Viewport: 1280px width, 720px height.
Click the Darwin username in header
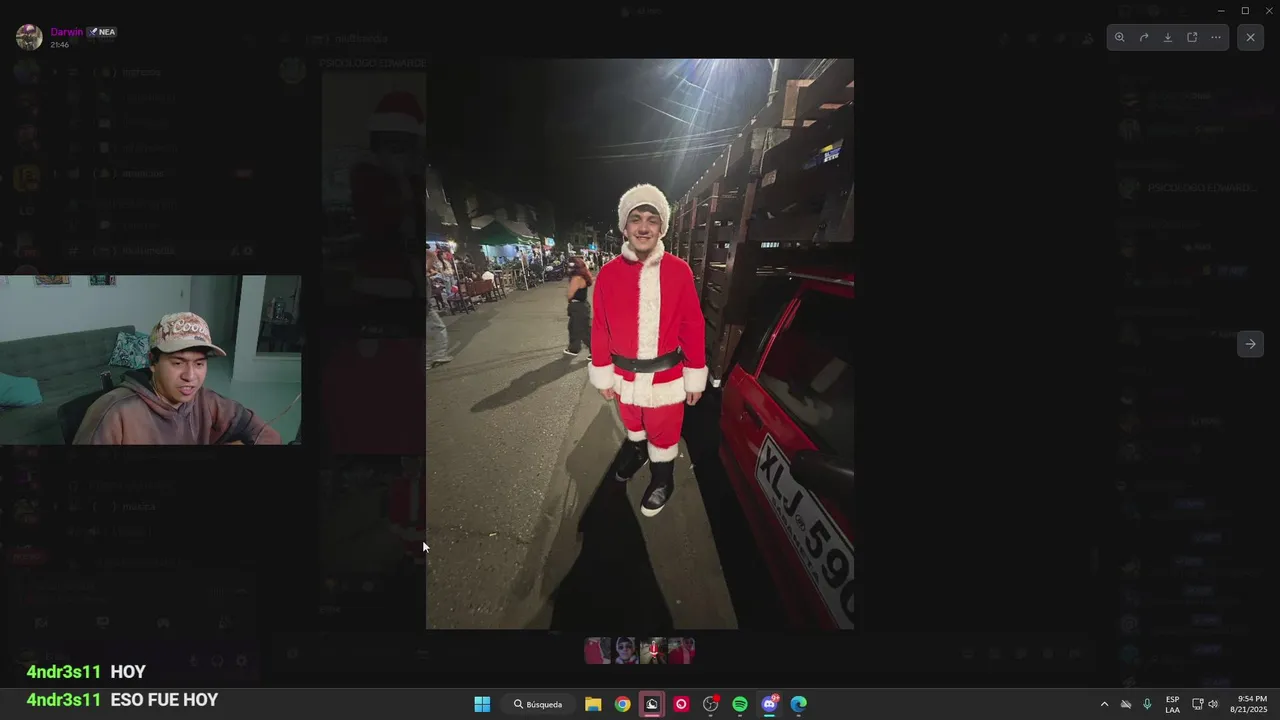pos(67,32)
